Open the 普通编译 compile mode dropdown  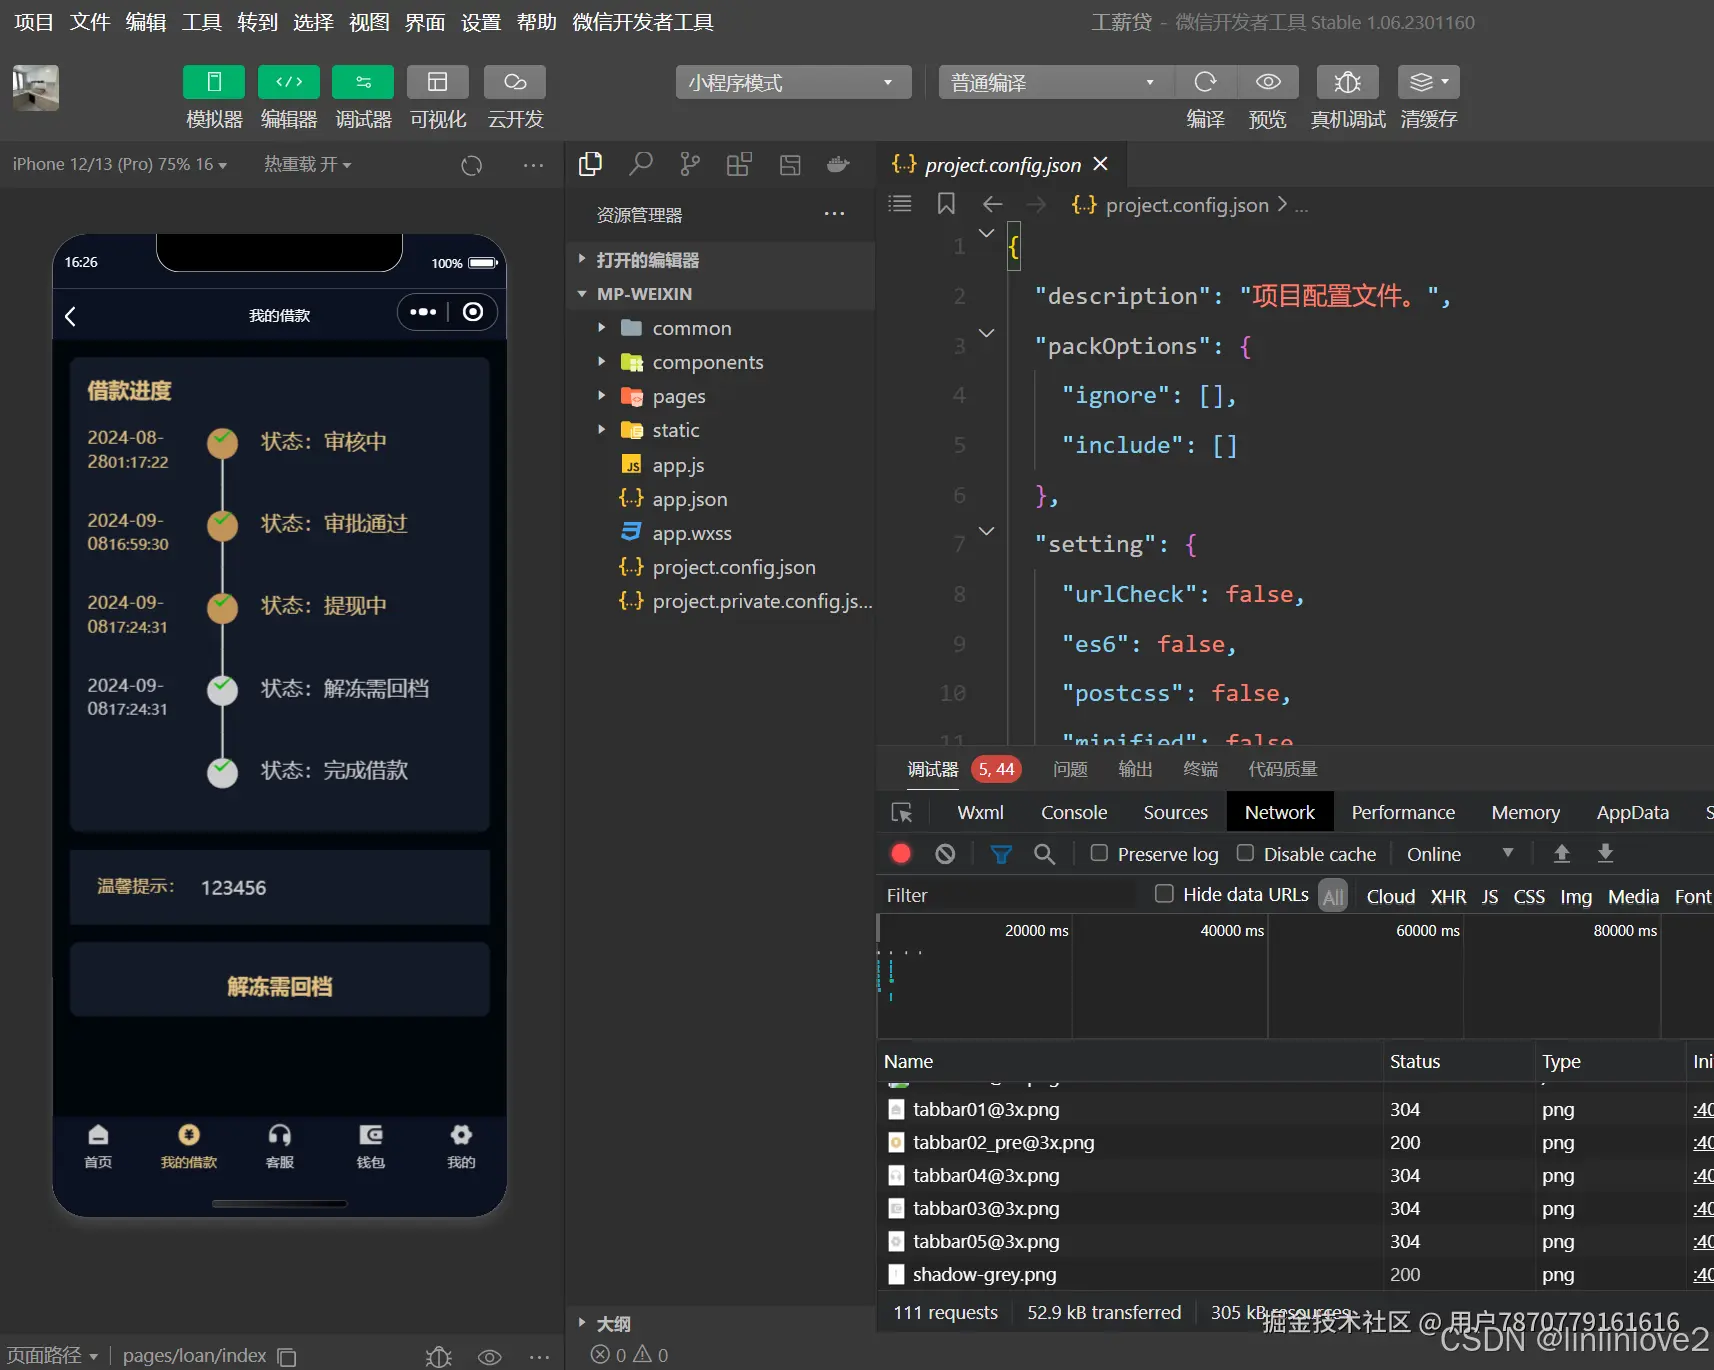click(1053, 82)
